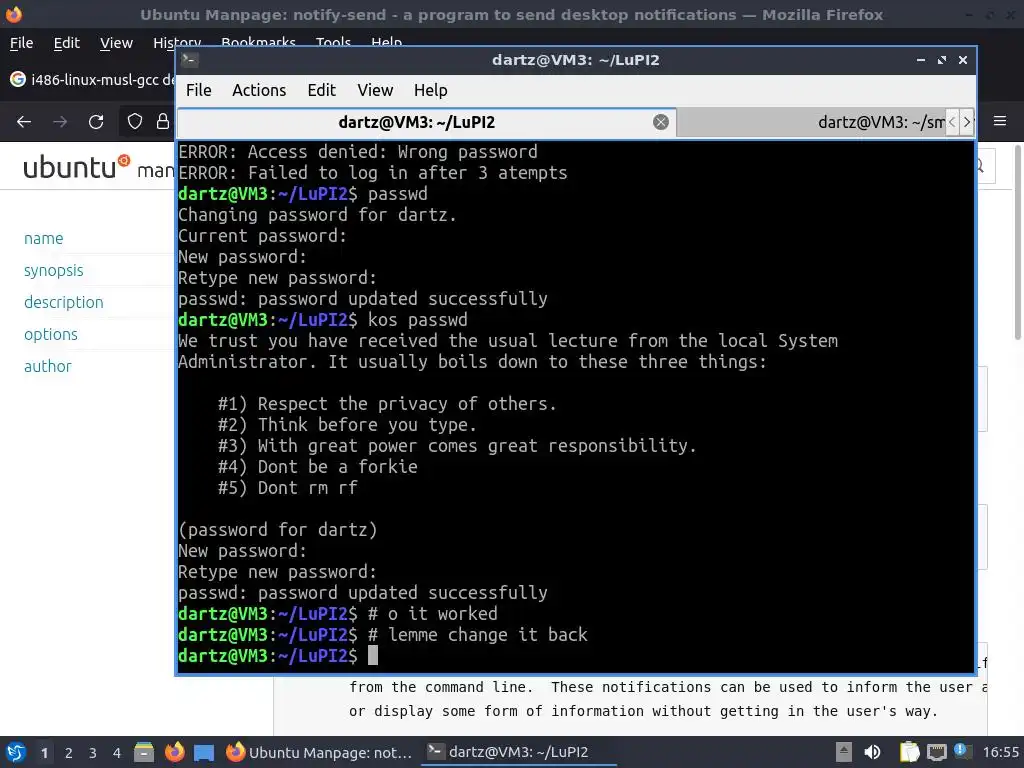Close the terminal window
This screenshot has height=768, width=1024.
tap(963, 60)
